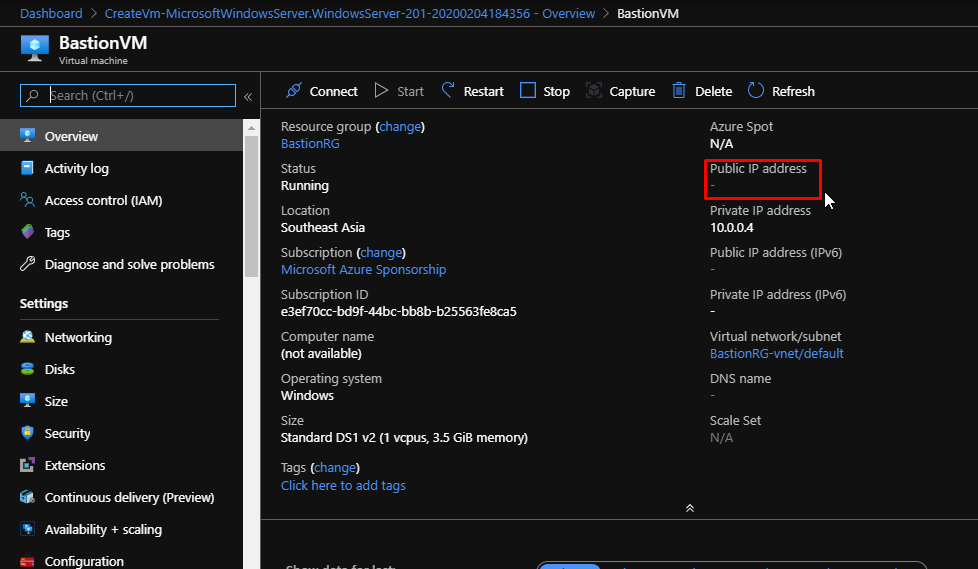The height and width of the screenshot is (569, 978).
Task: Select the subscription ID value
Action: point(399,311)
